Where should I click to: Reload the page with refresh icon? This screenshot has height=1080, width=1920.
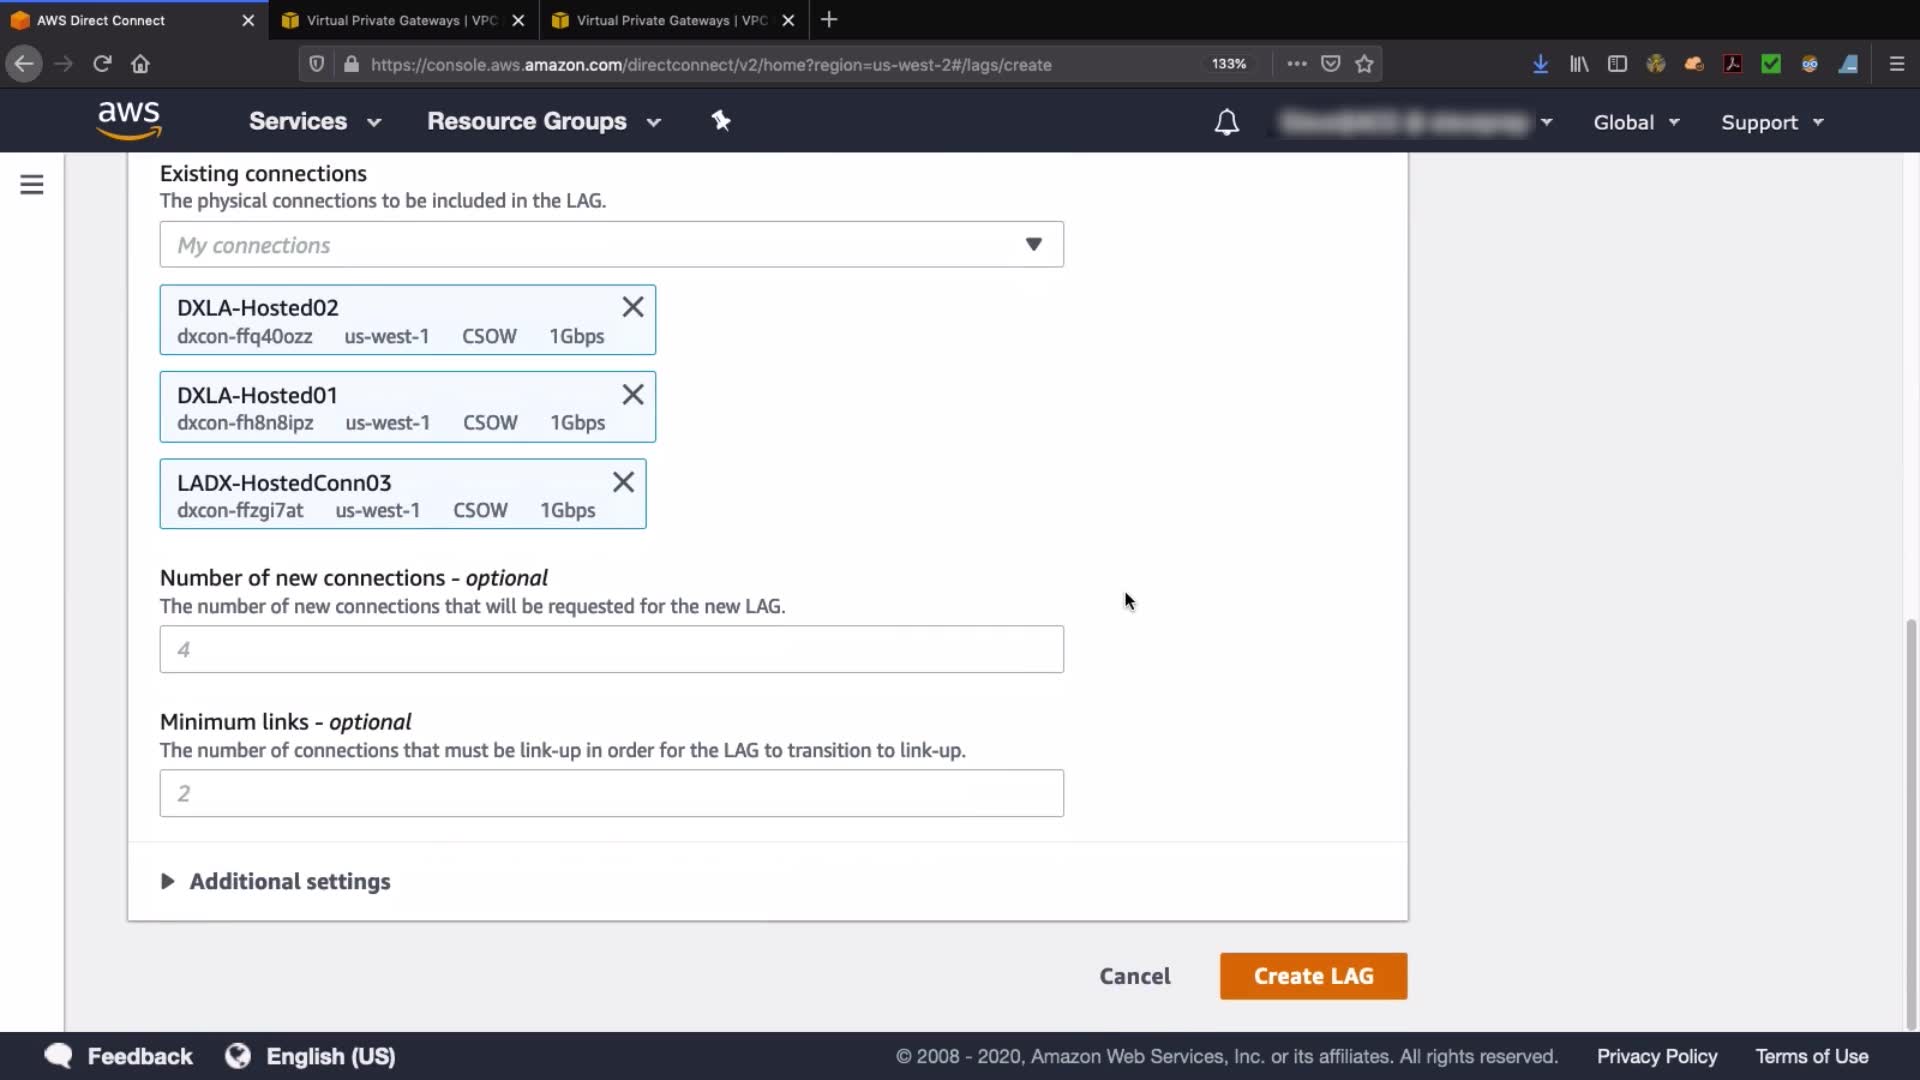102,64
